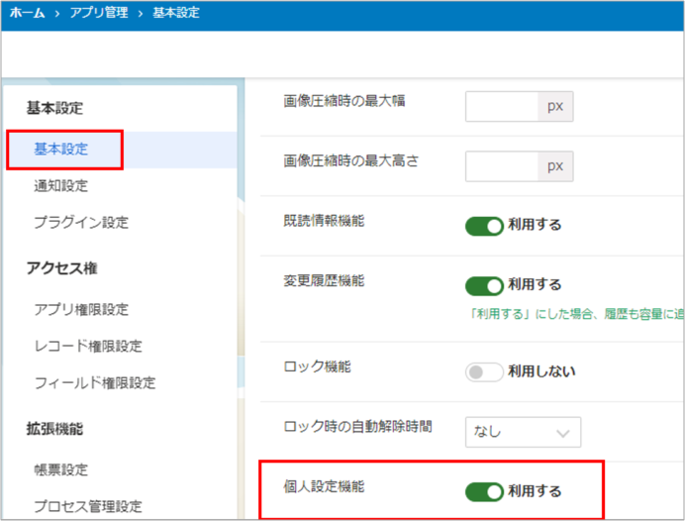Click the 画像圧縮時の最大幅 input field

504,105
